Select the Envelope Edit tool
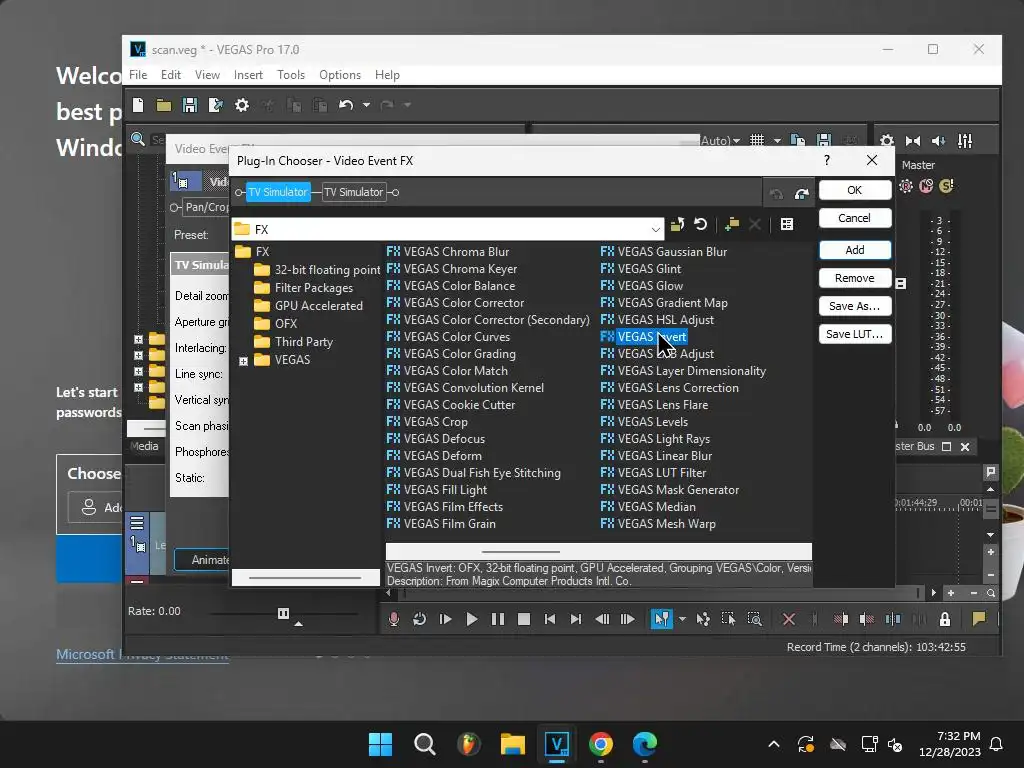The image size is (1024, 768). coord(703,619)
